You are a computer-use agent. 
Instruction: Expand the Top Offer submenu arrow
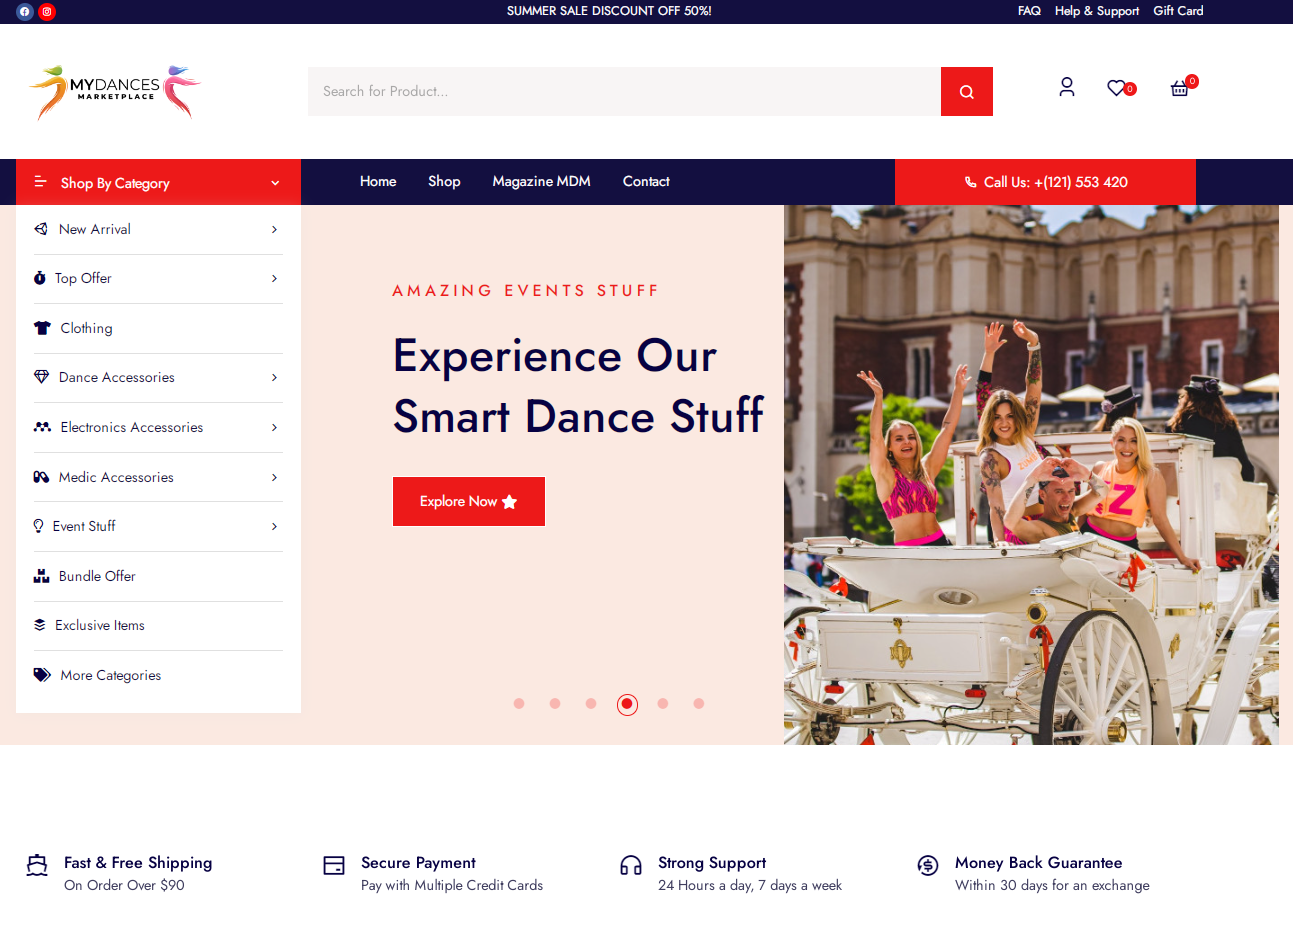[x=274, y=278]
